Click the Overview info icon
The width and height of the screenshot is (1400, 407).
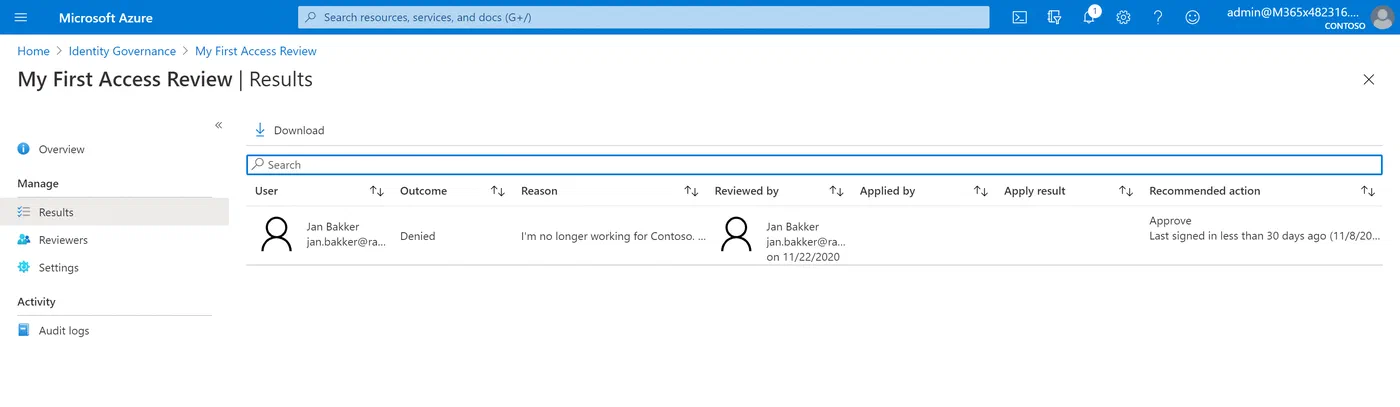click(24, 149)
